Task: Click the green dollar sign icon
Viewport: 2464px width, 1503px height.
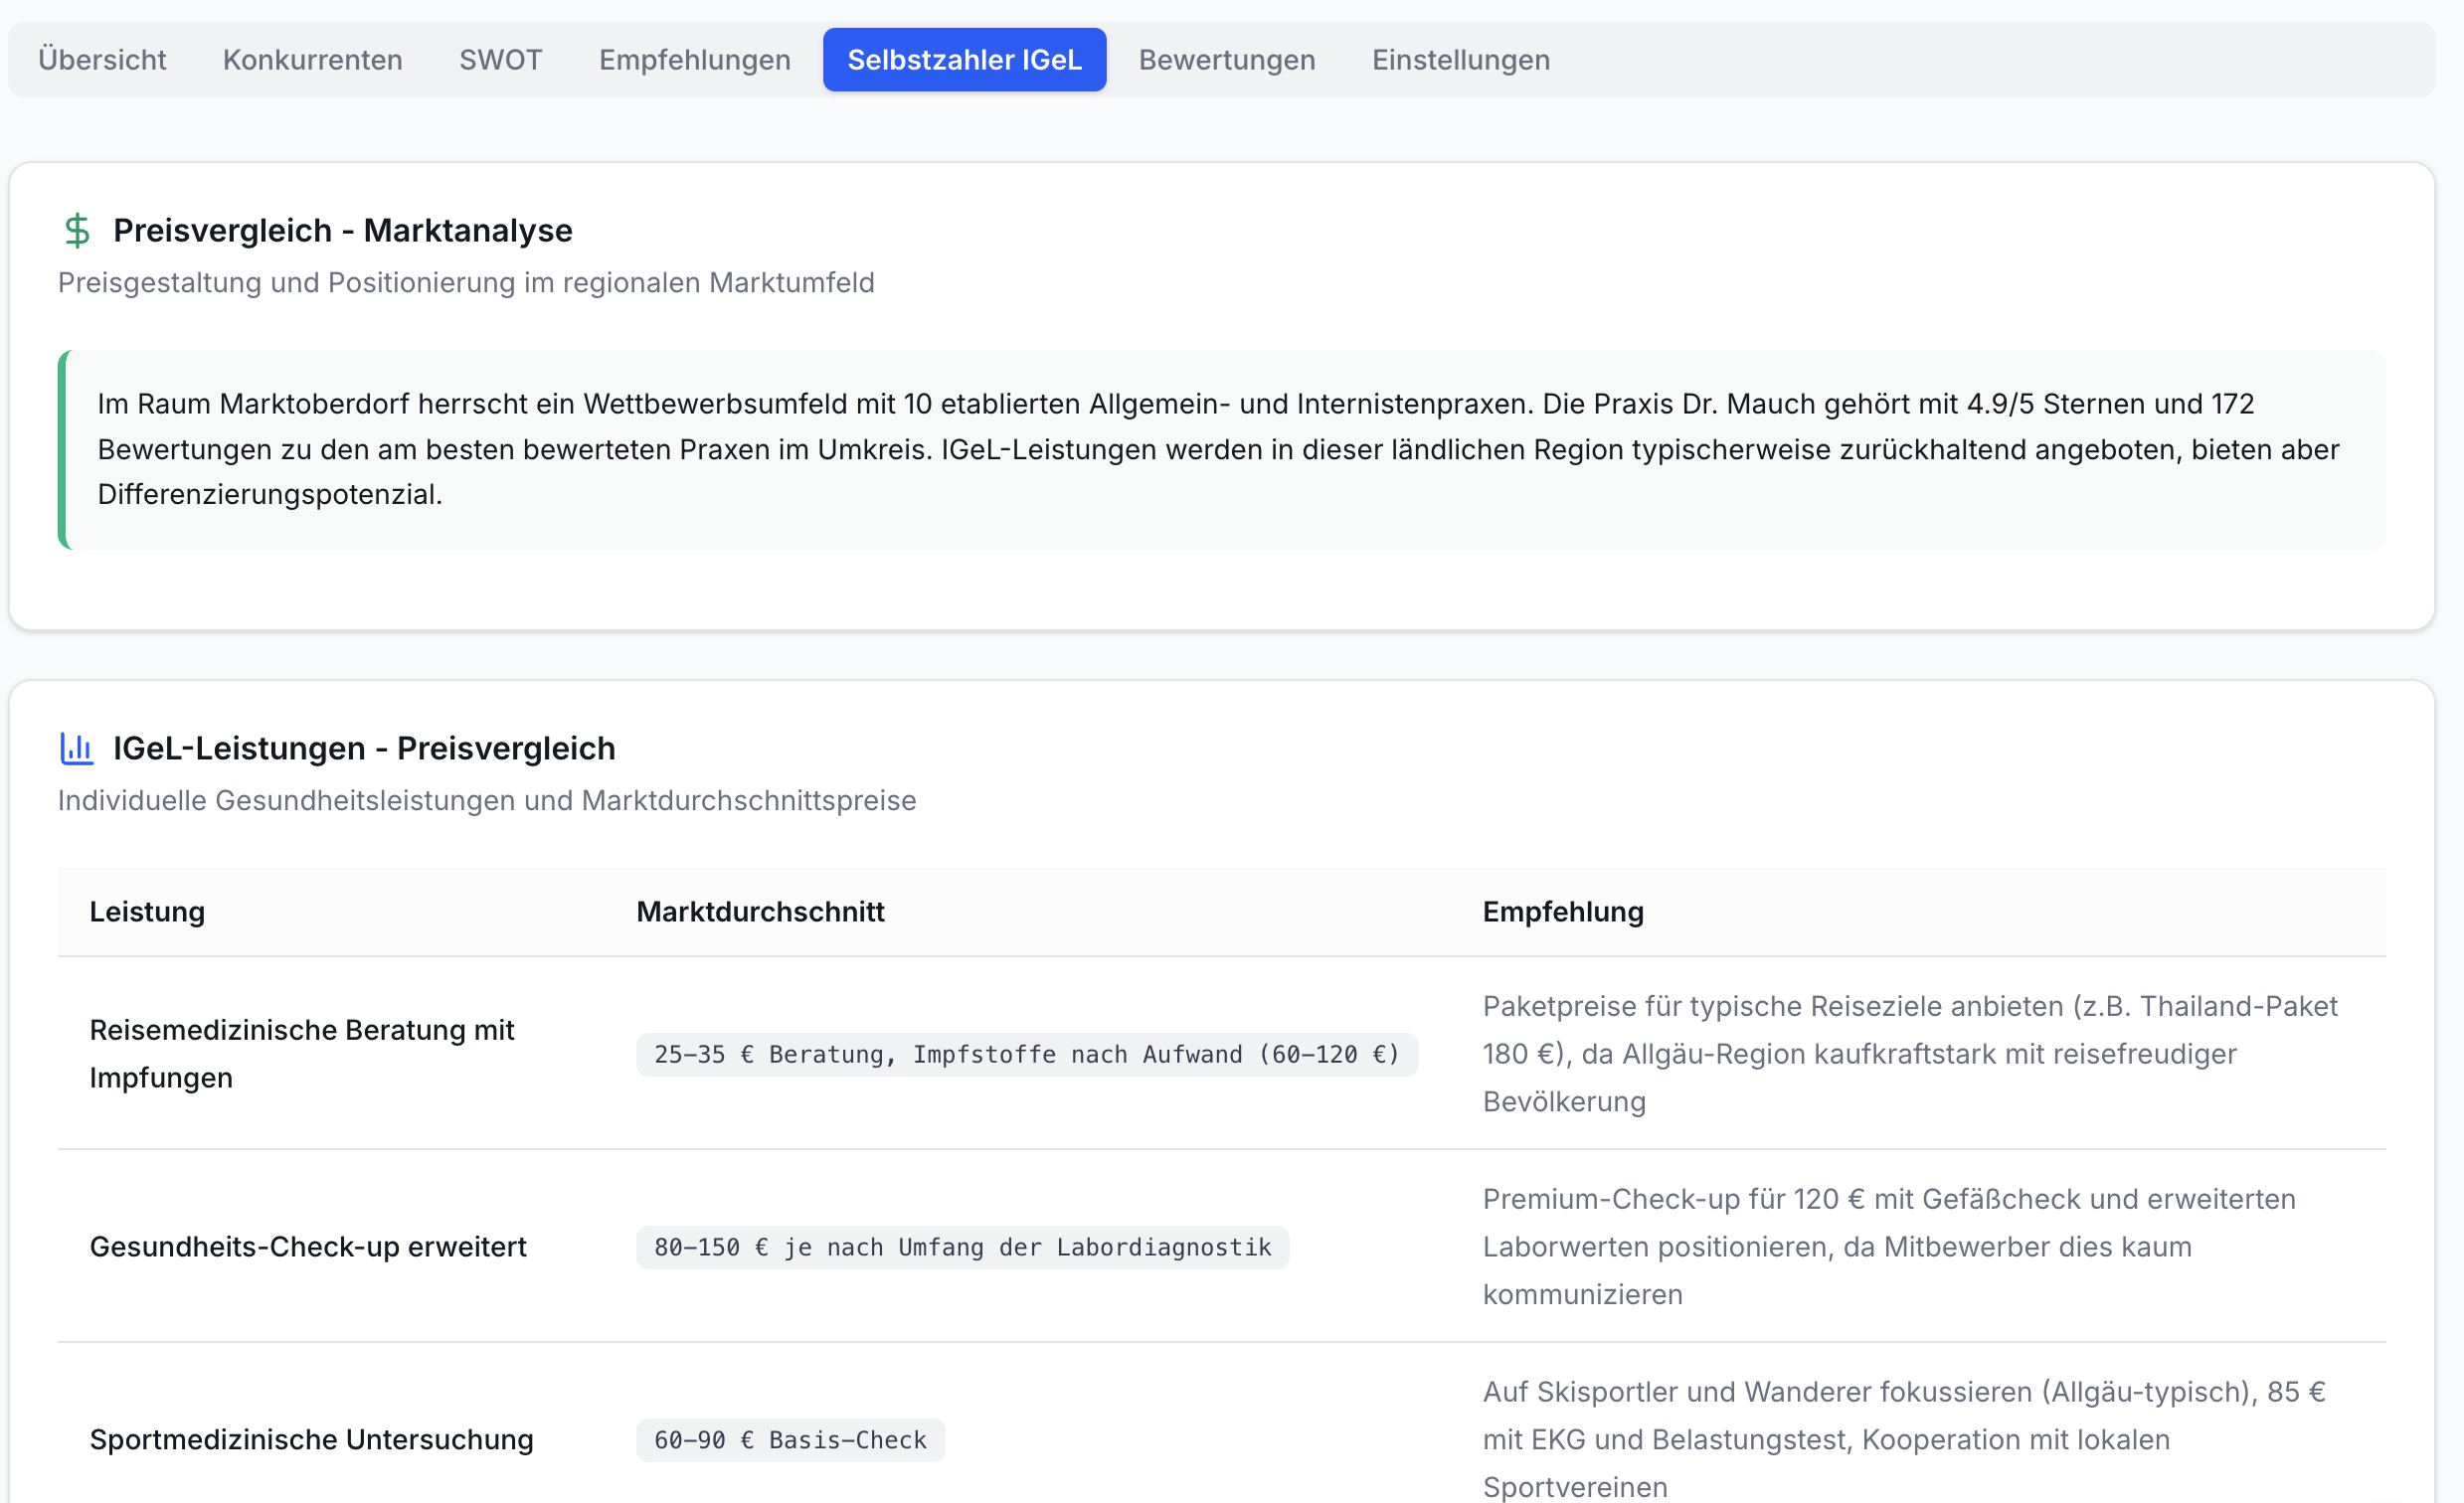Action: pyautogui.click(x=77, y=230)
